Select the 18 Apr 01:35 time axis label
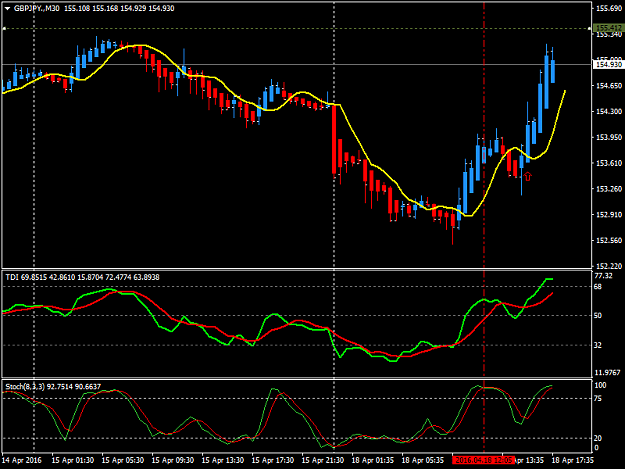The height and width of the screenshot is (469, 625). pyautogui.click(x=373, y=460)
